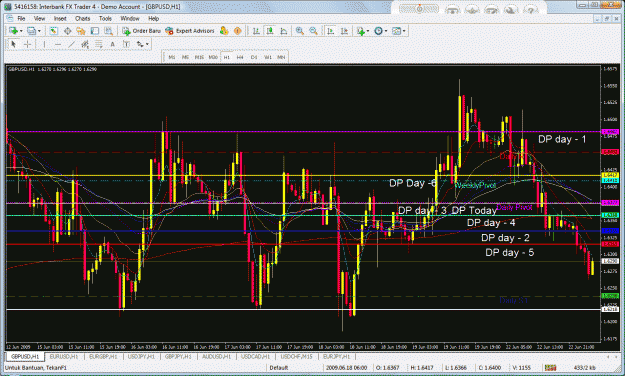Open the Indicators list icon

coord(361,31)
